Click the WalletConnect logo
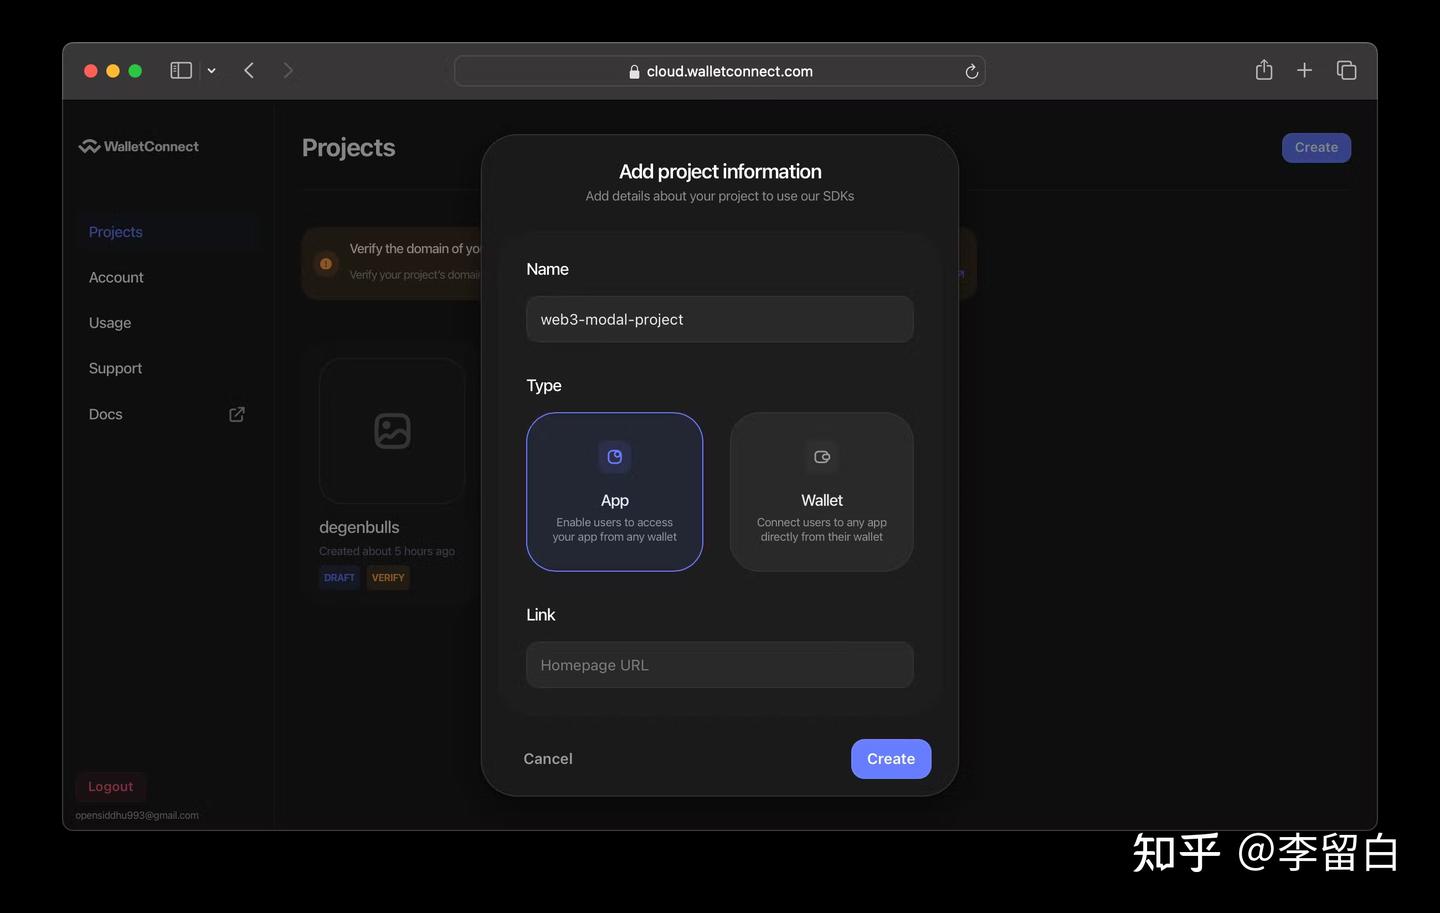The height and width of the screenshot is (913, 1440). click(x=139, y=146)
